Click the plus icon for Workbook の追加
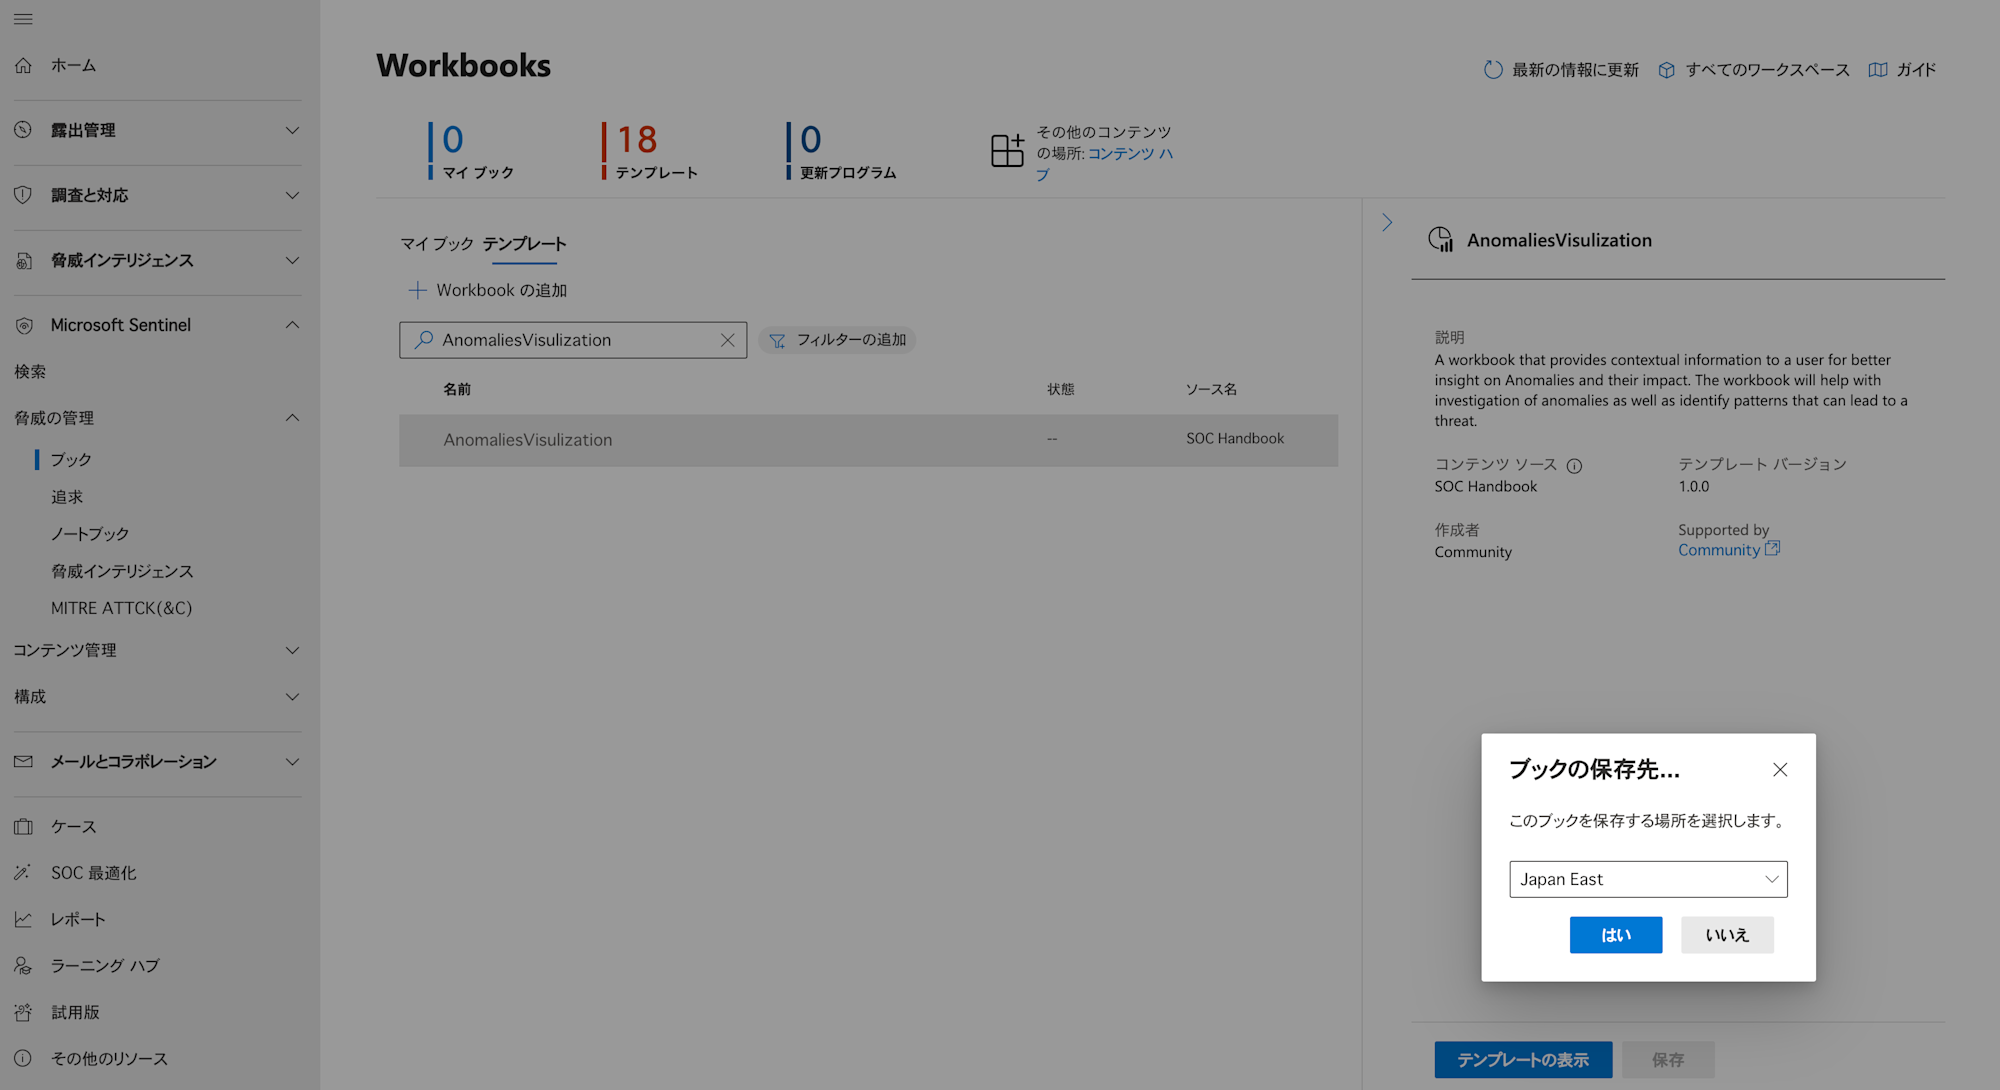 417,290
